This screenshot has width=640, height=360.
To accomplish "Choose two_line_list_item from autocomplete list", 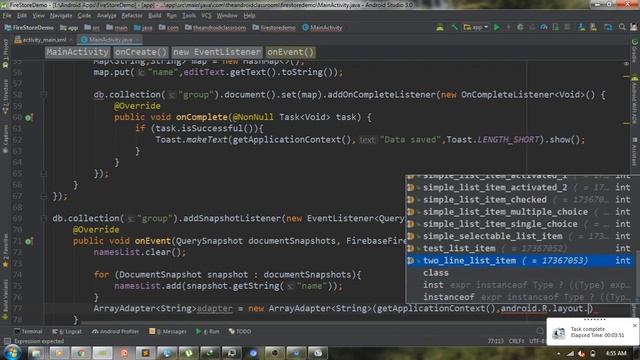I will tap(520, 260).
